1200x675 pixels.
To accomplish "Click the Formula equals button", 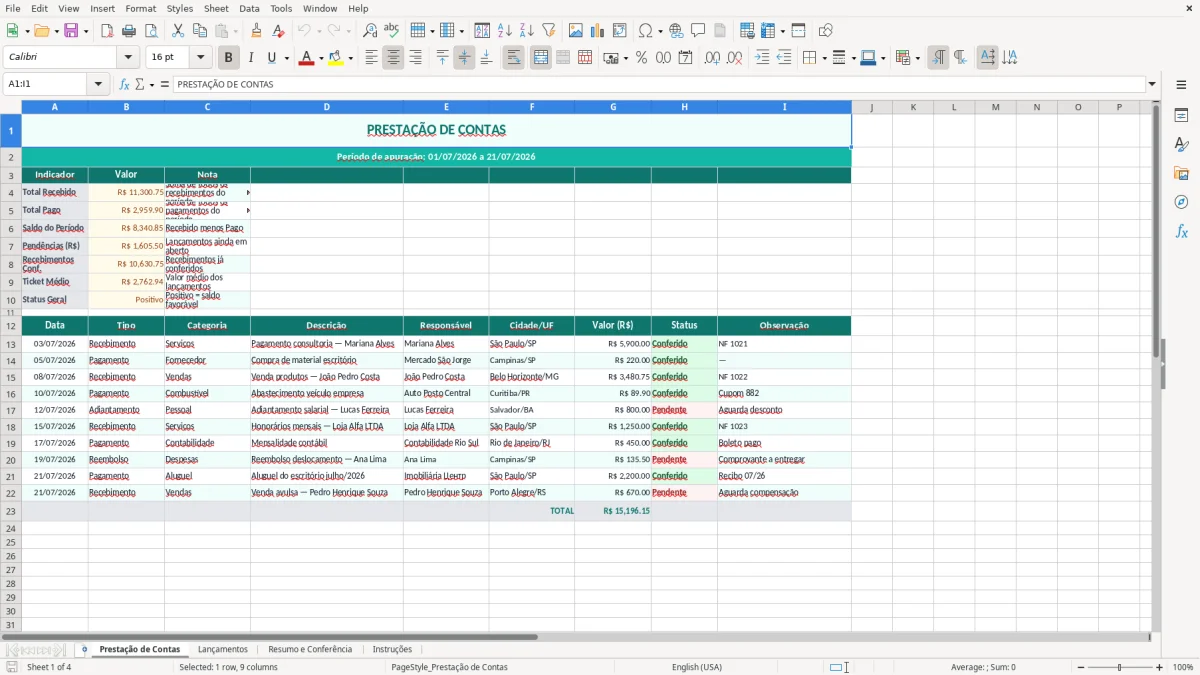I will [x=165, y=84].
